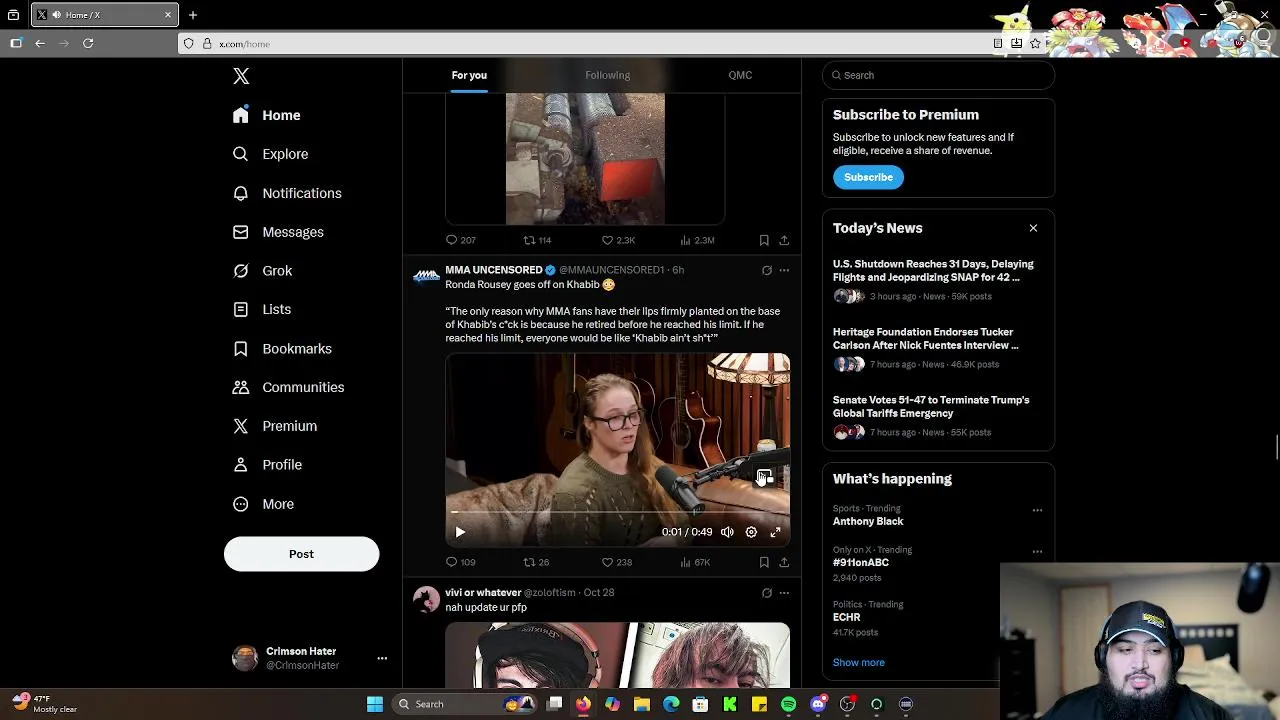Switch to the For you tab
This screenshot has height=720, width=1280.
[x=469, y=75]
